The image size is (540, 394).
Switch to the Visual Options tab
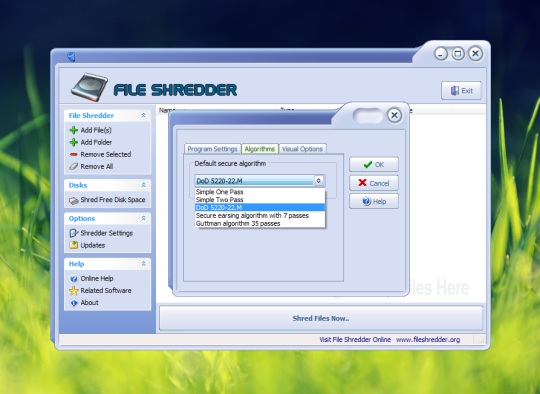coord(302,149)
